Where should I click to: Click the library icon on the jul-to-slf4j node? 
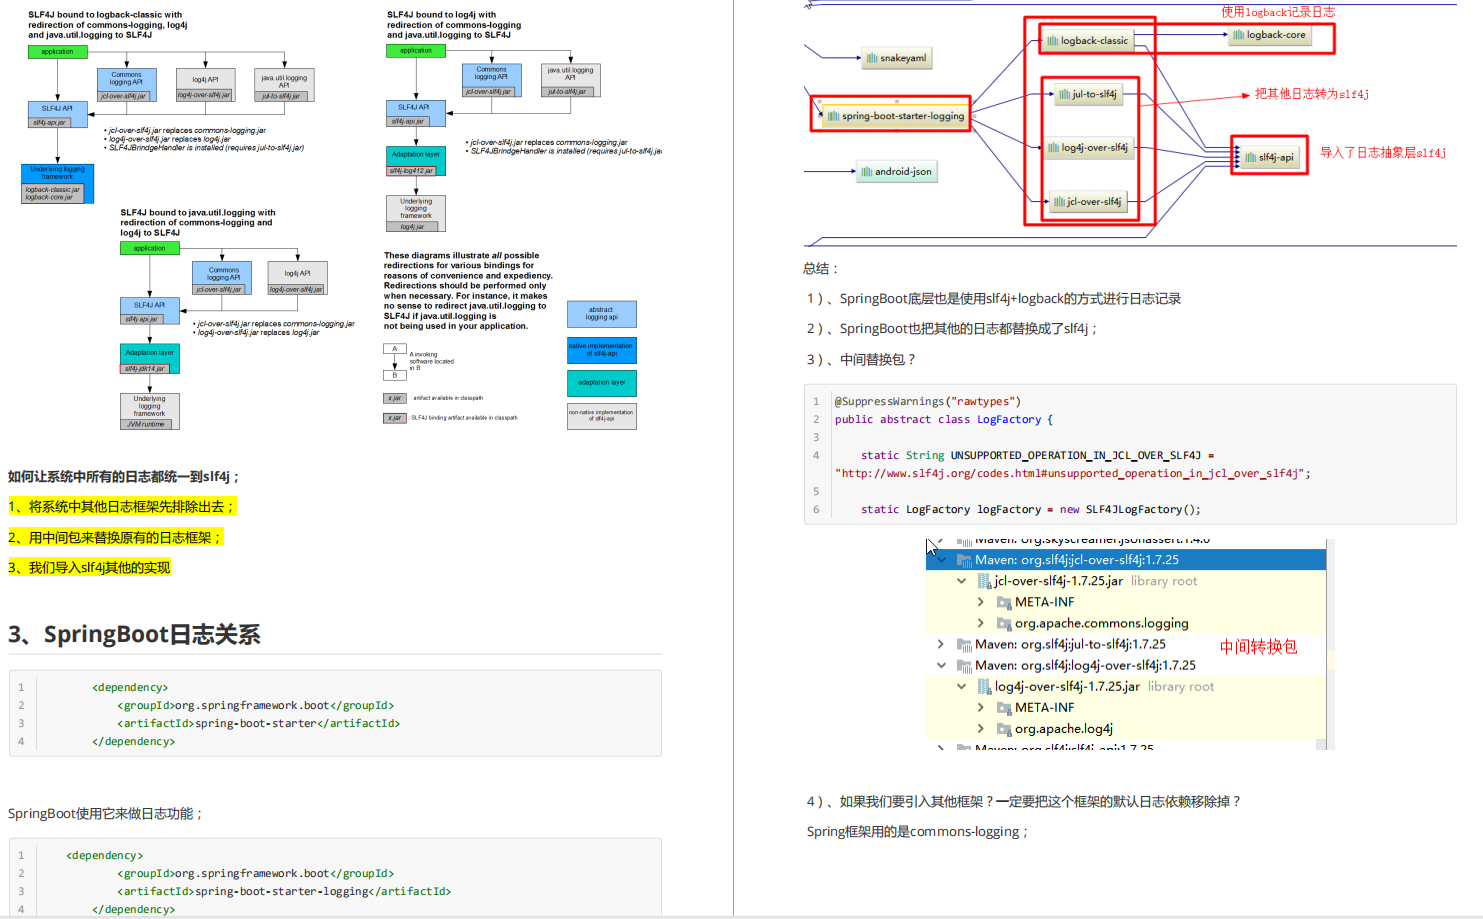(1064, 94)
